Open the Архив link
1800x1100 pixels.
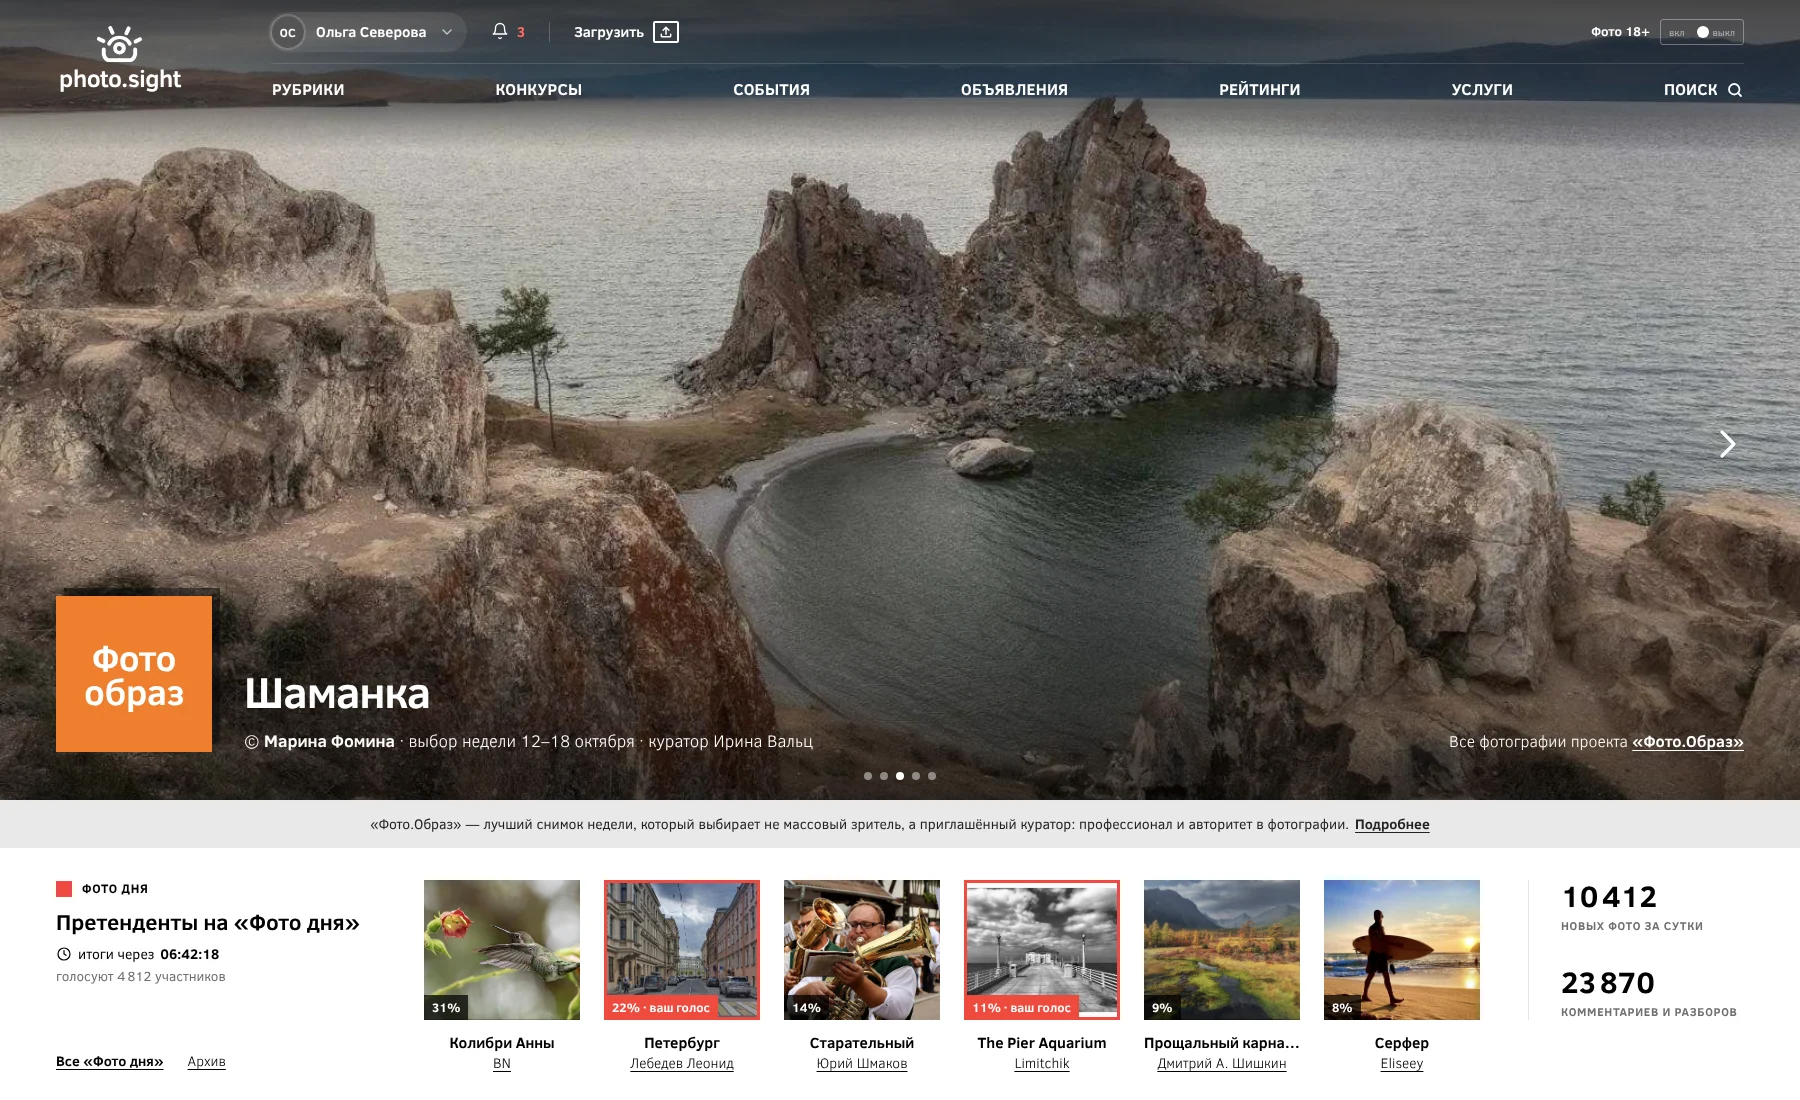coord(207,1062)
